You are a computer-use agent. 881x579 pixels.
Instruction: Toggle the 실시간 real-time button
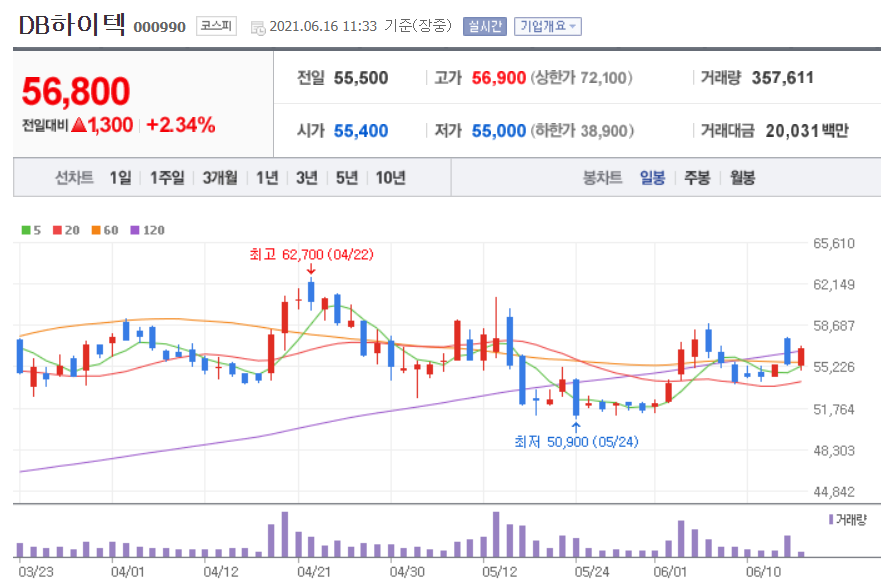click(485, 26)
